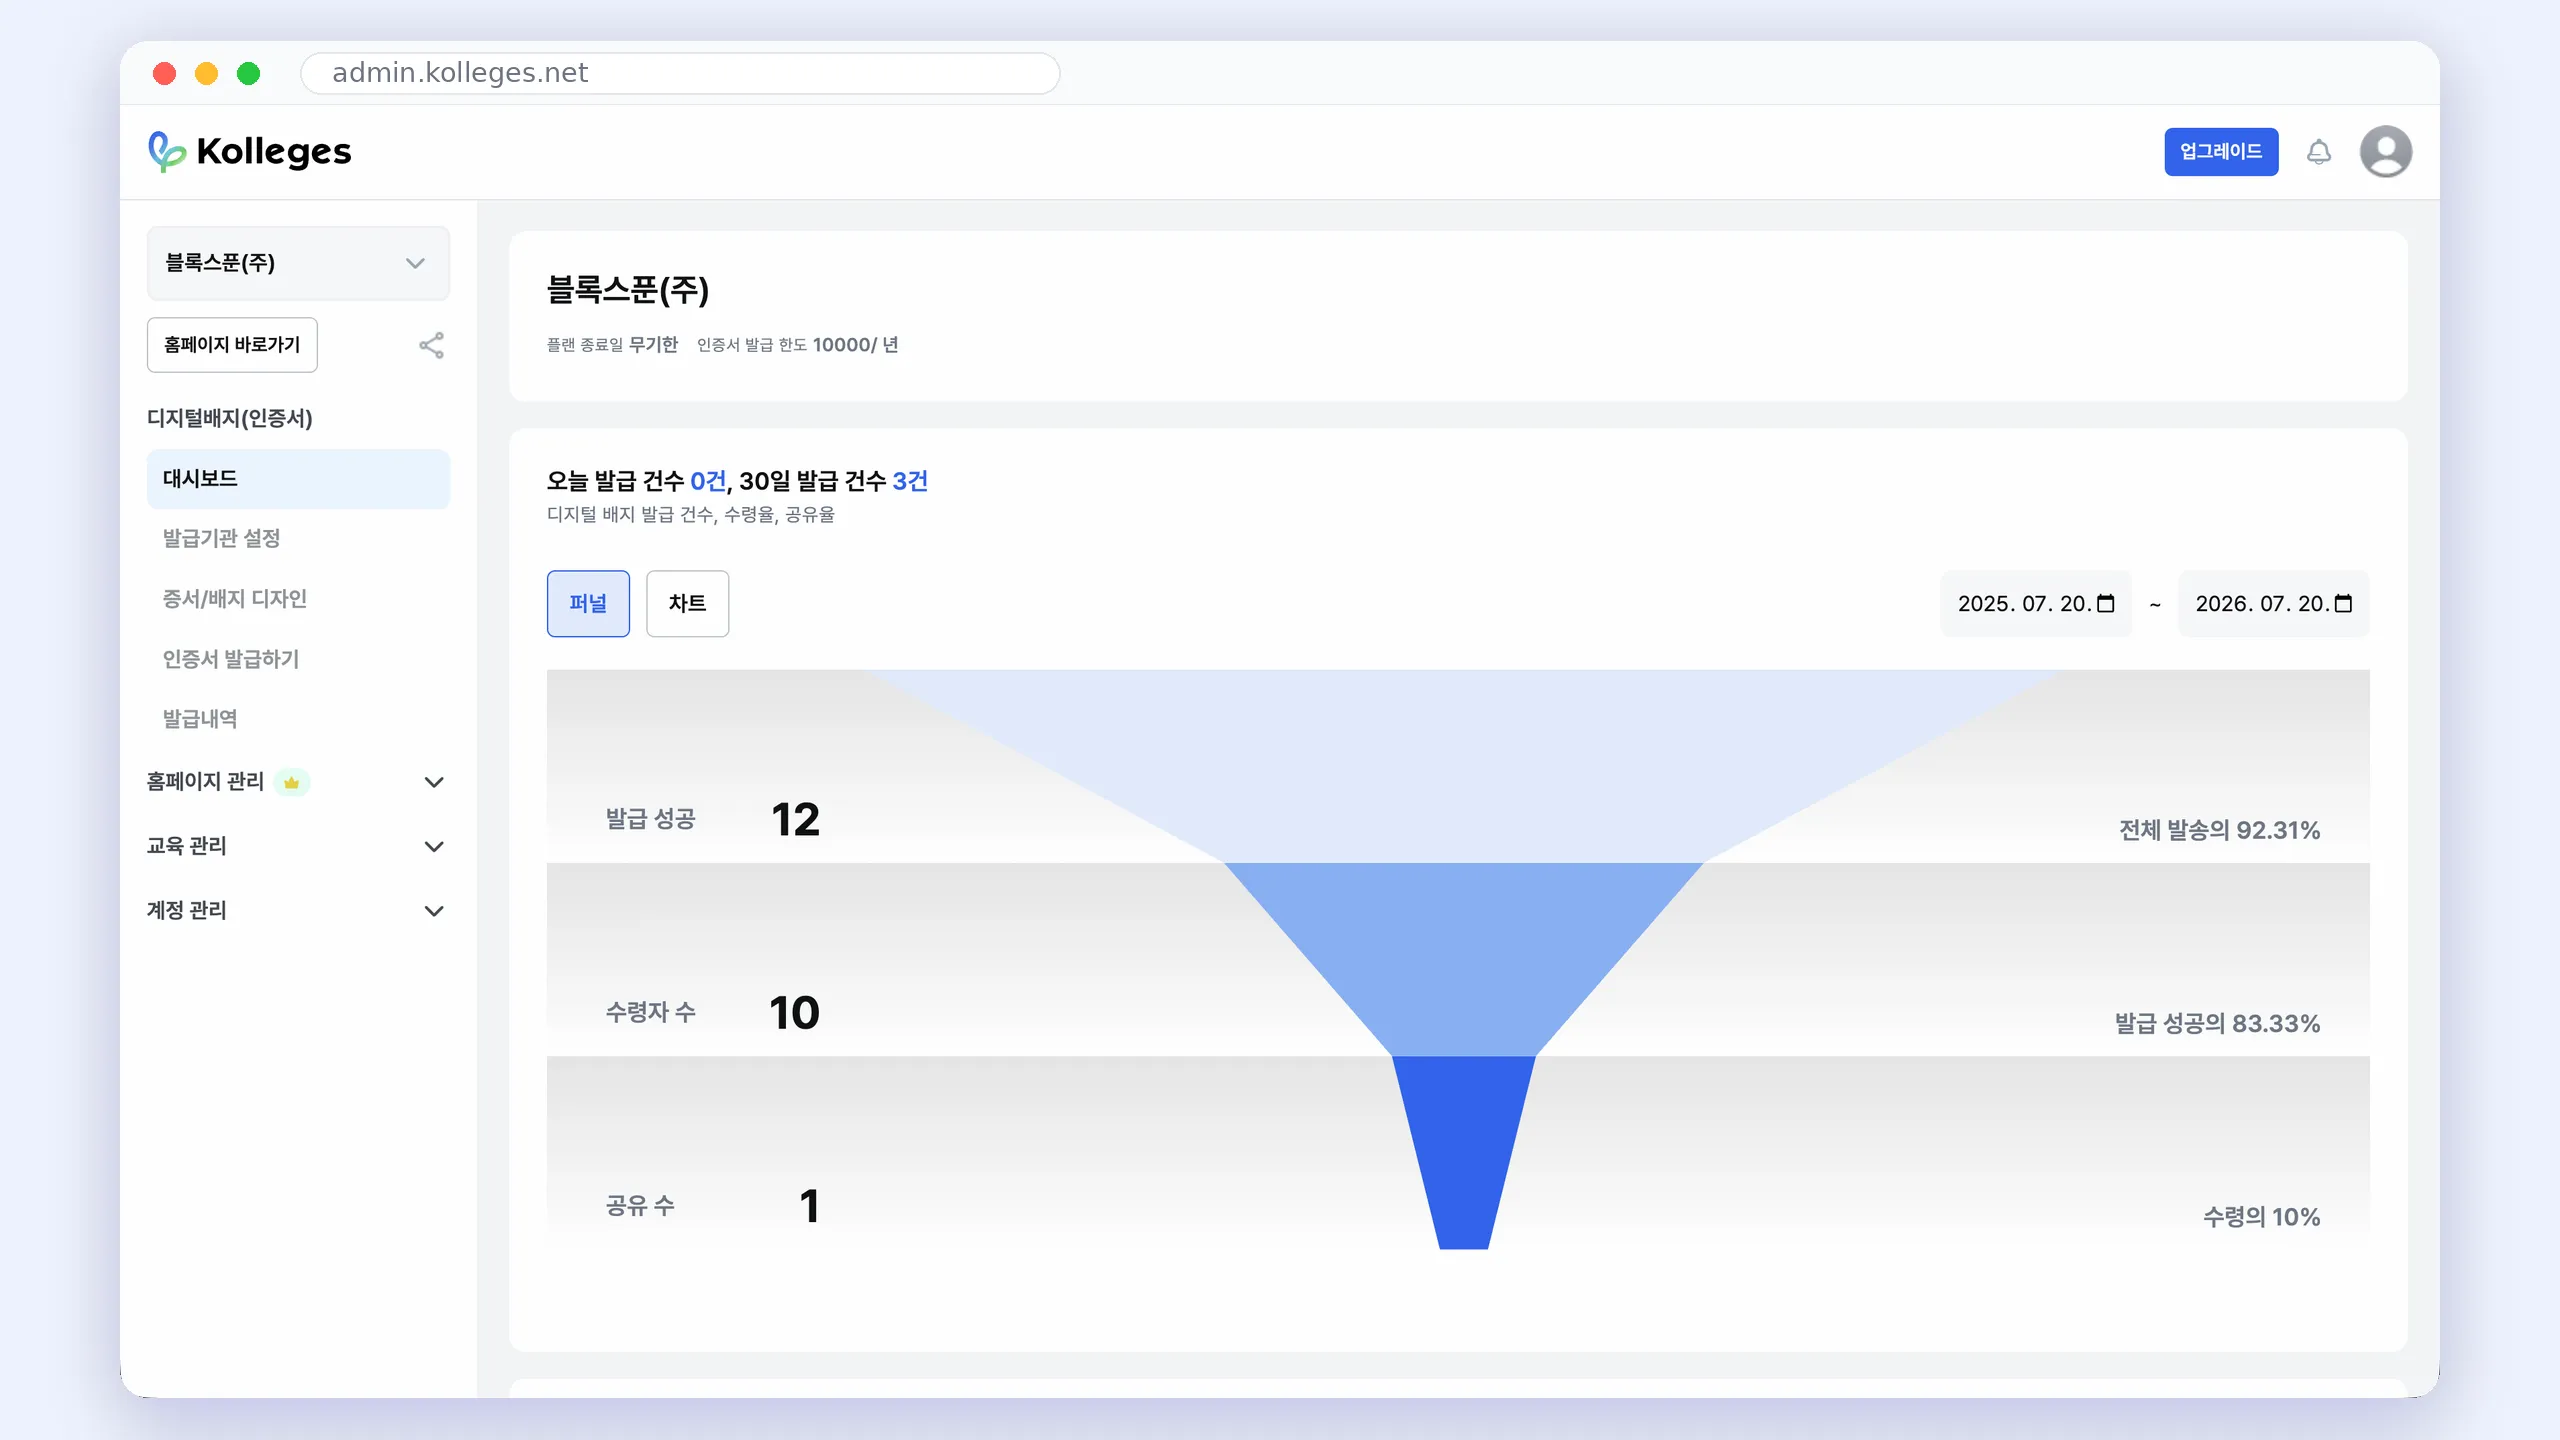Click the crown badge next to 홈페이지 관리

coord(292,782)
